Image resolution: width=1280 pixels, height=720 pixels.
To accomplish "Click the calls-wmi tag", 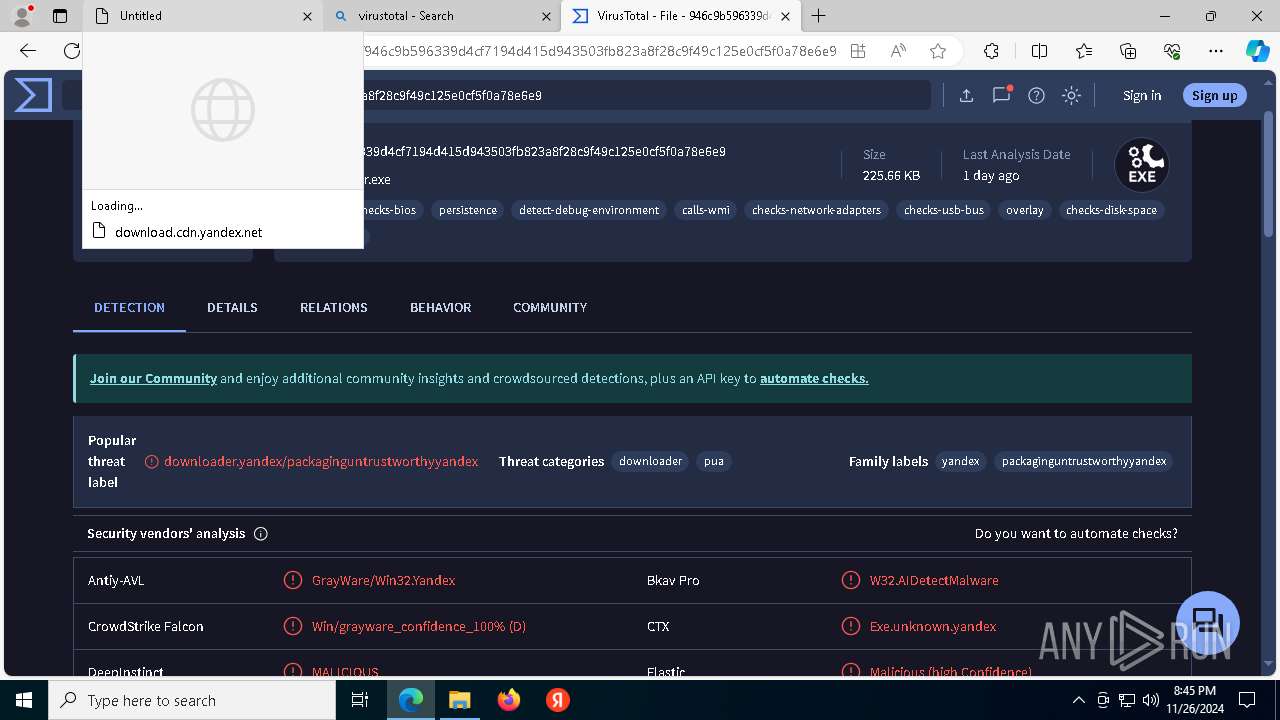I will tap(706, 210).
